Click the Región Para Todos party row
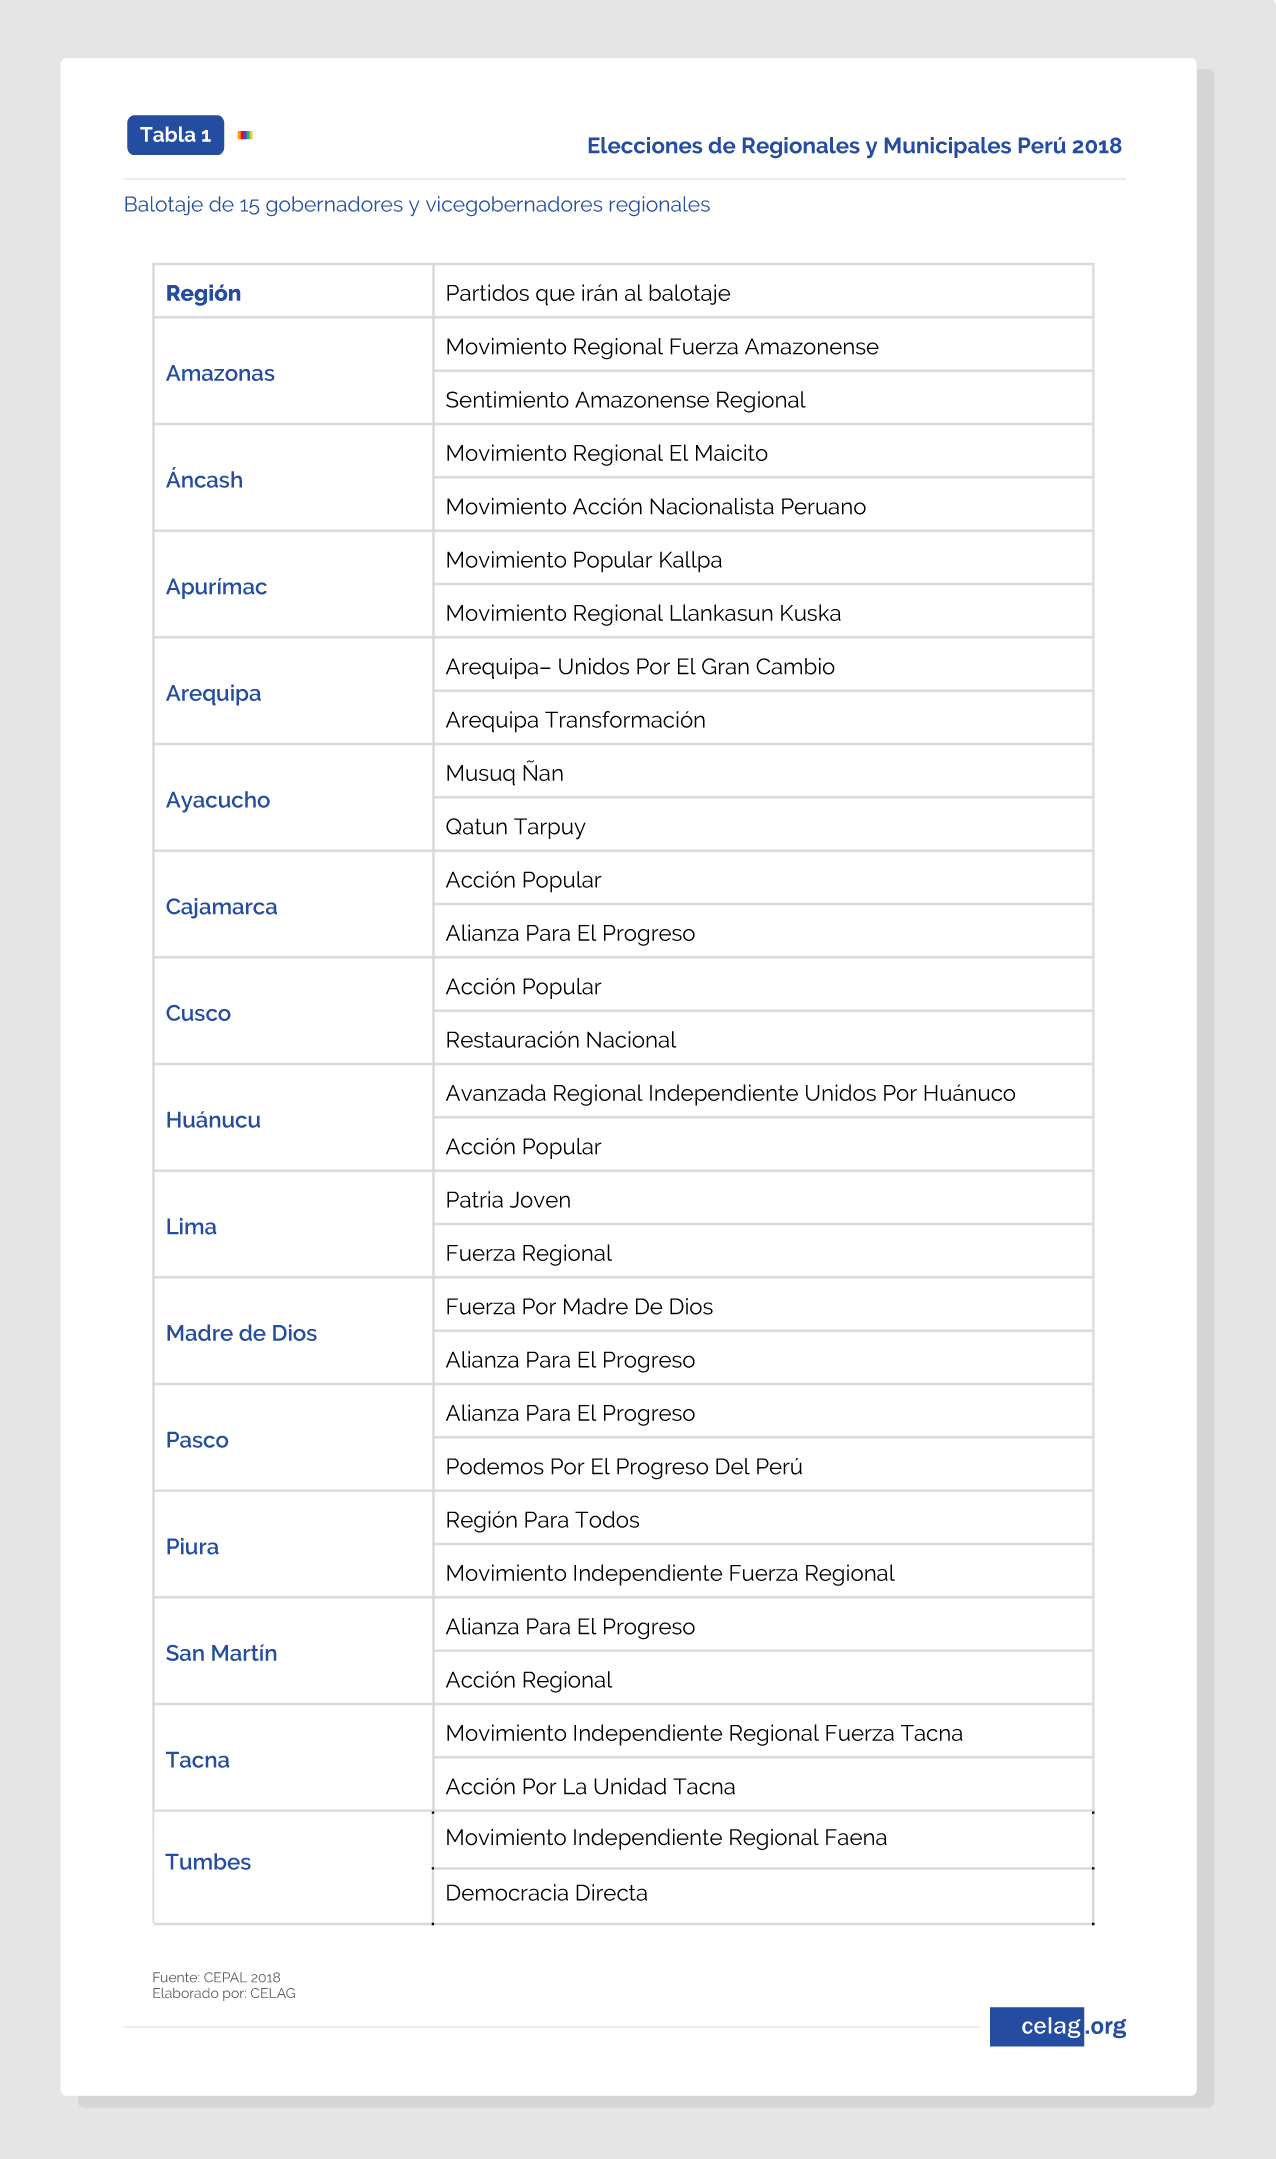Viewport: 1276px width, 2159px height. pyautogui.click(x=763, y=1519)
